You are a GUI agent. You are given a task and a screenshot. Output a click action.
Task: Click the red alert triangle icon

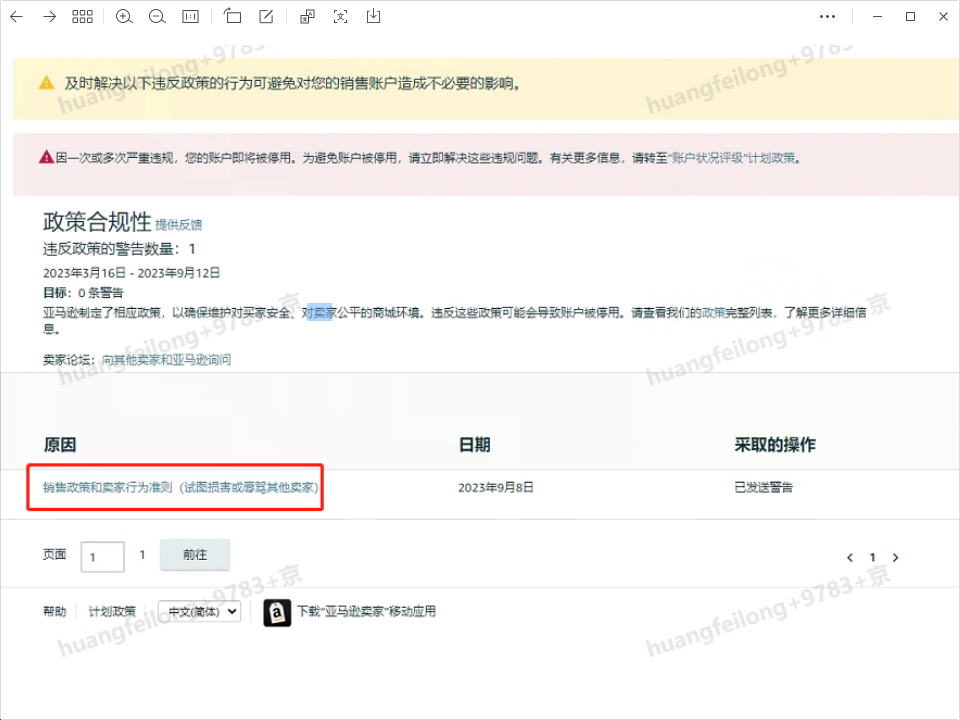pyautogui.click(x=46, y=157)
